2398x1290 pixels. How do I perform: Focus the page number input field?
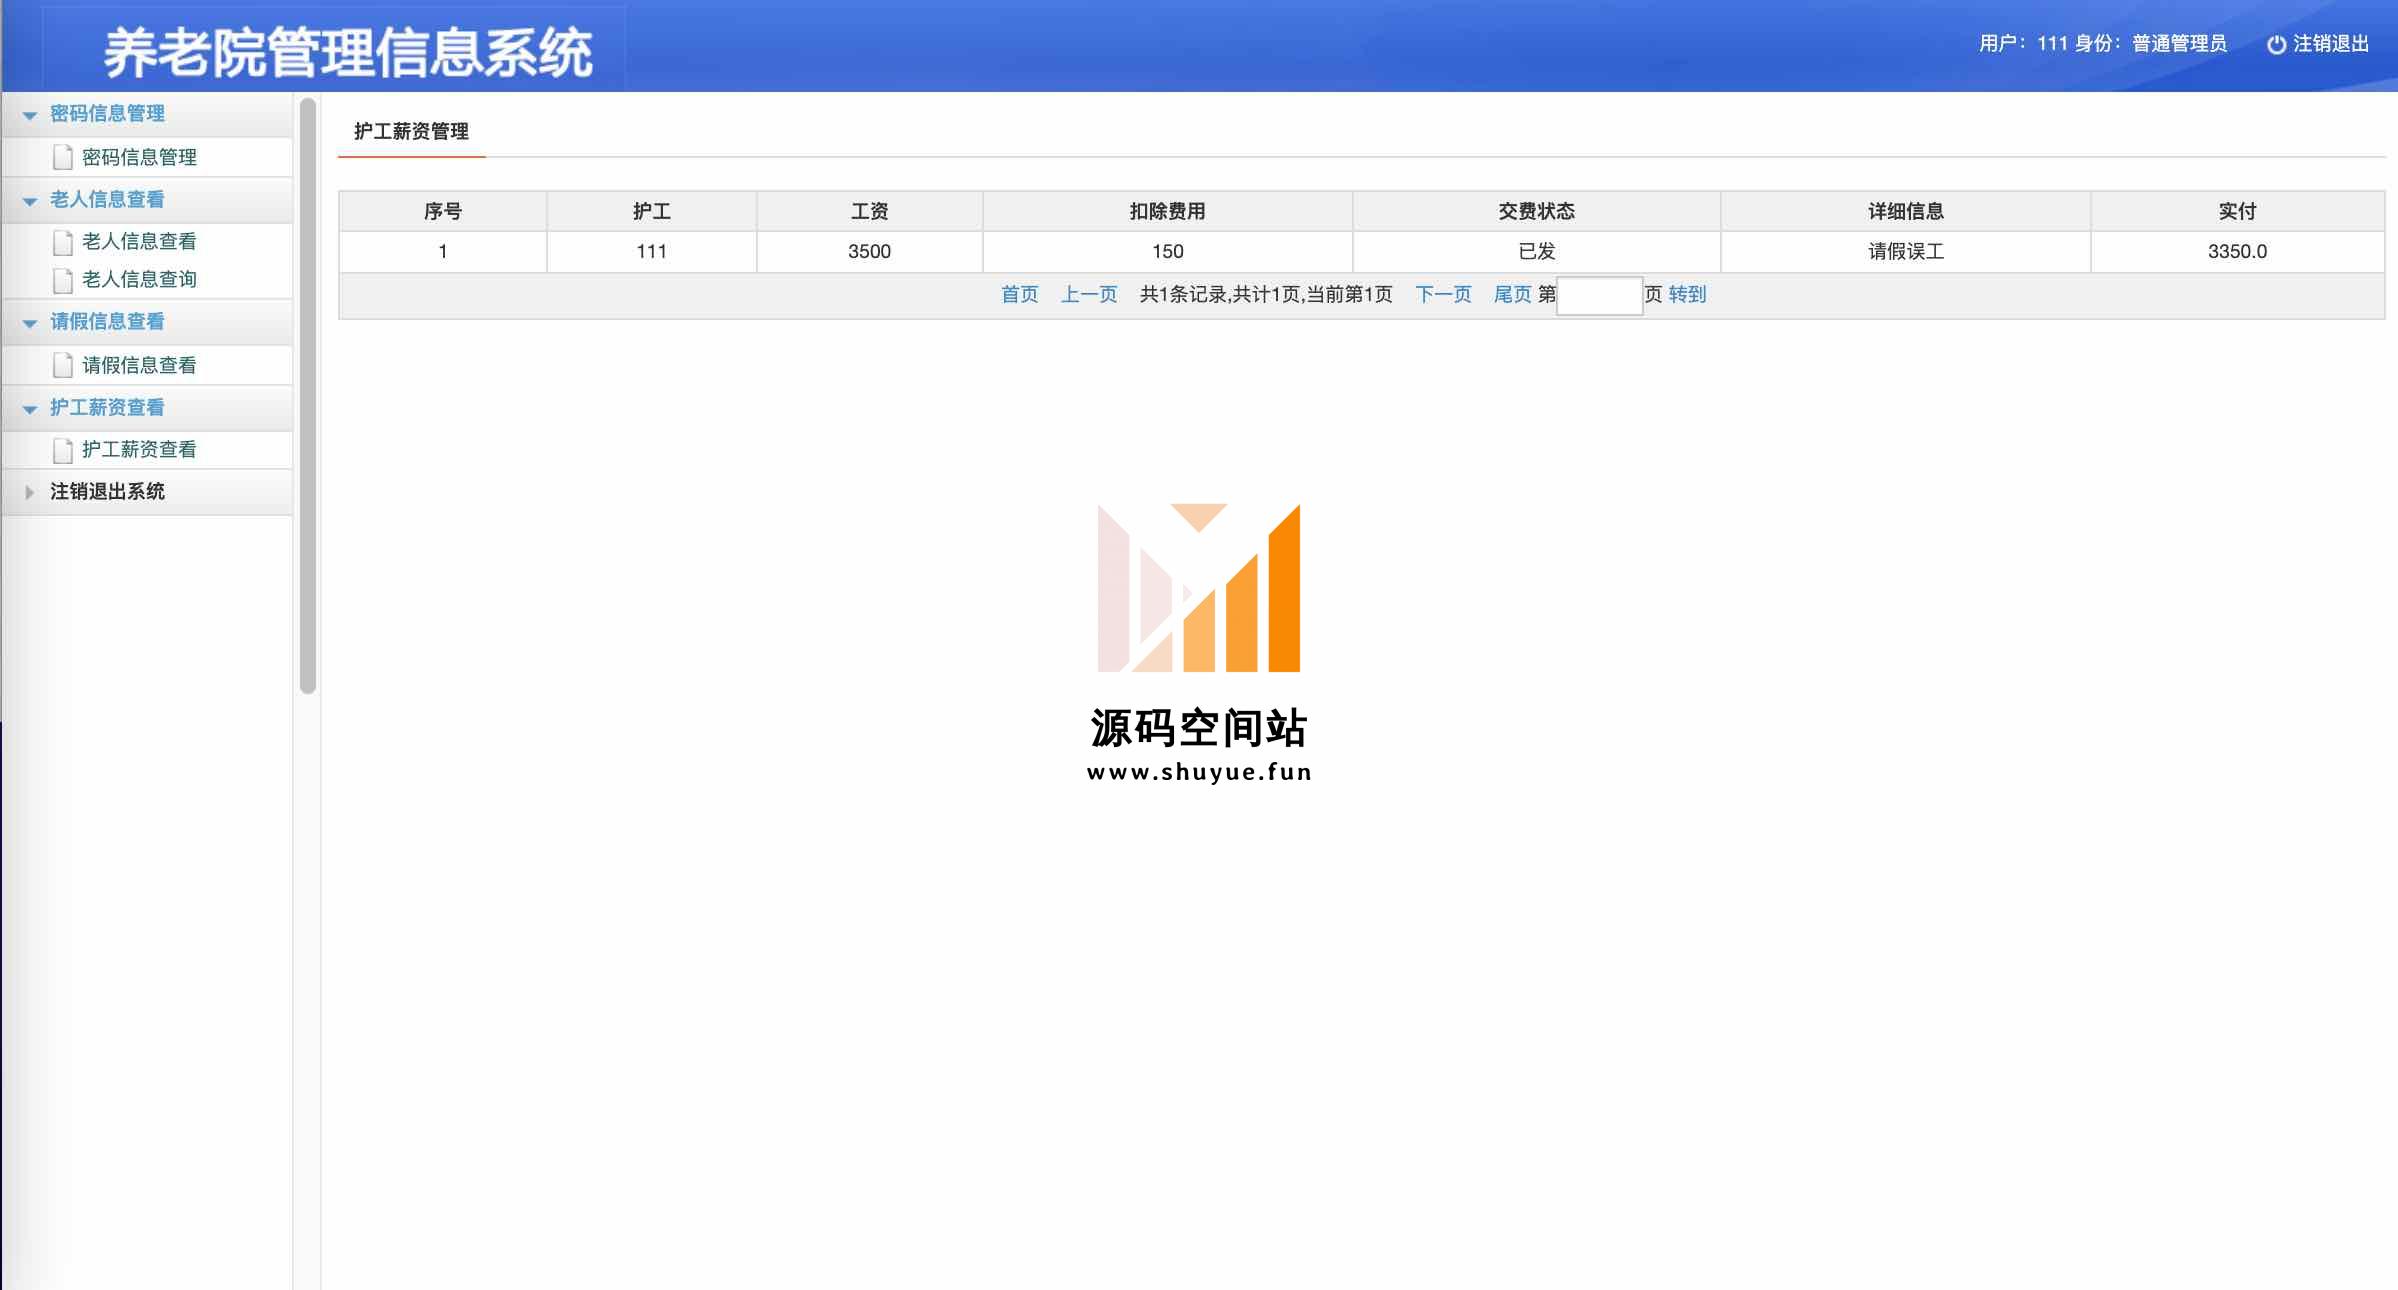[1599, 296]
